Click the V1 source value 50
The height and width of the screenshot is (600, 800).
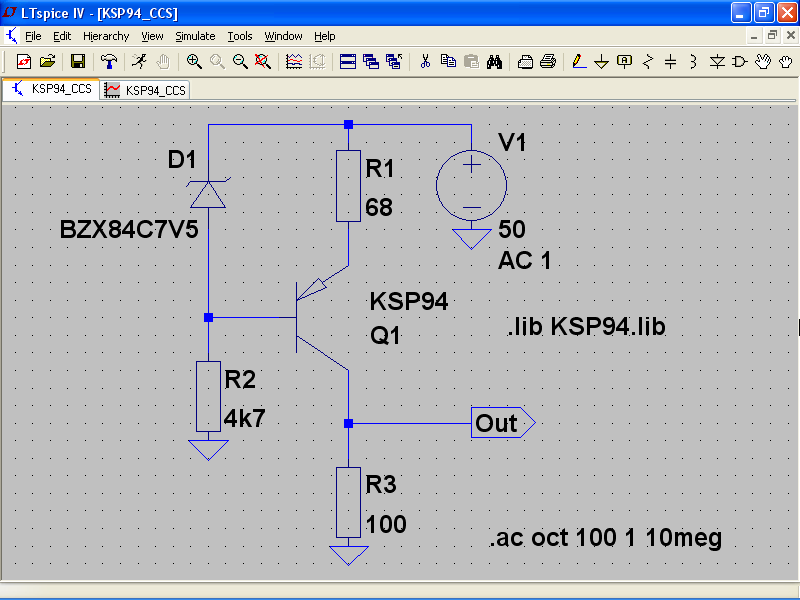pos(512,229)
